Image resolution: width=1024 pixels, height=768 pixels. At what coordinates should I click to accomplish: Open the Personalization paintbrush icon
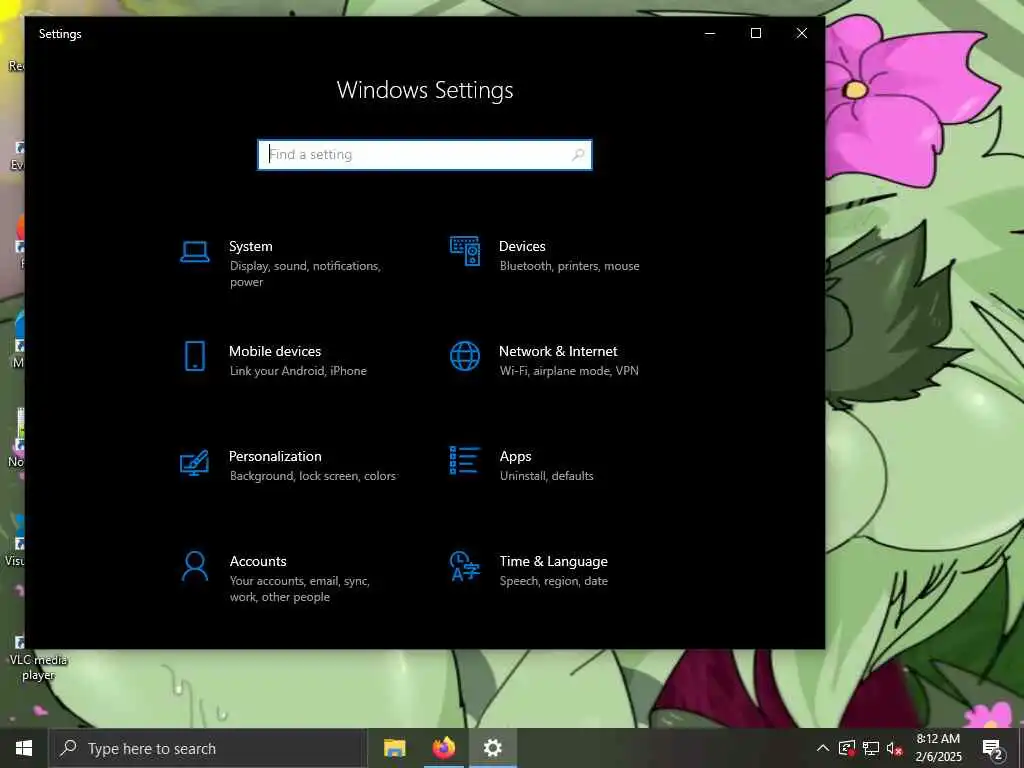click(x=195, y=462)
